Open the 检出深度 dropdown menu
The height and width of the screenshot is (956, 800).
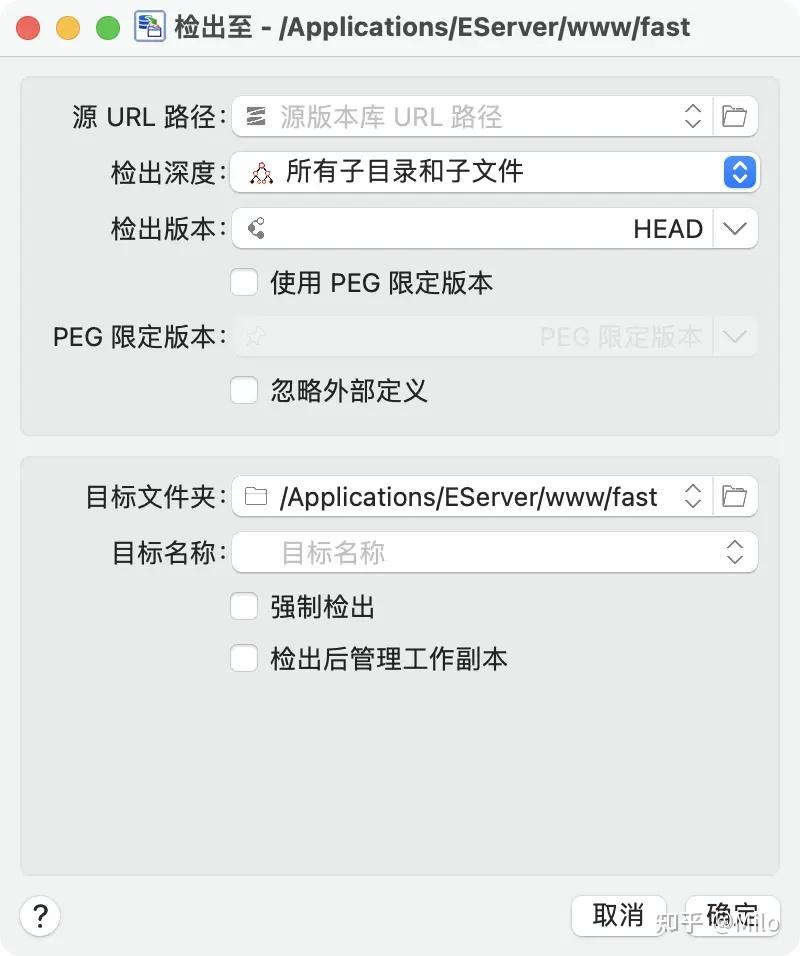click(739, 172)
